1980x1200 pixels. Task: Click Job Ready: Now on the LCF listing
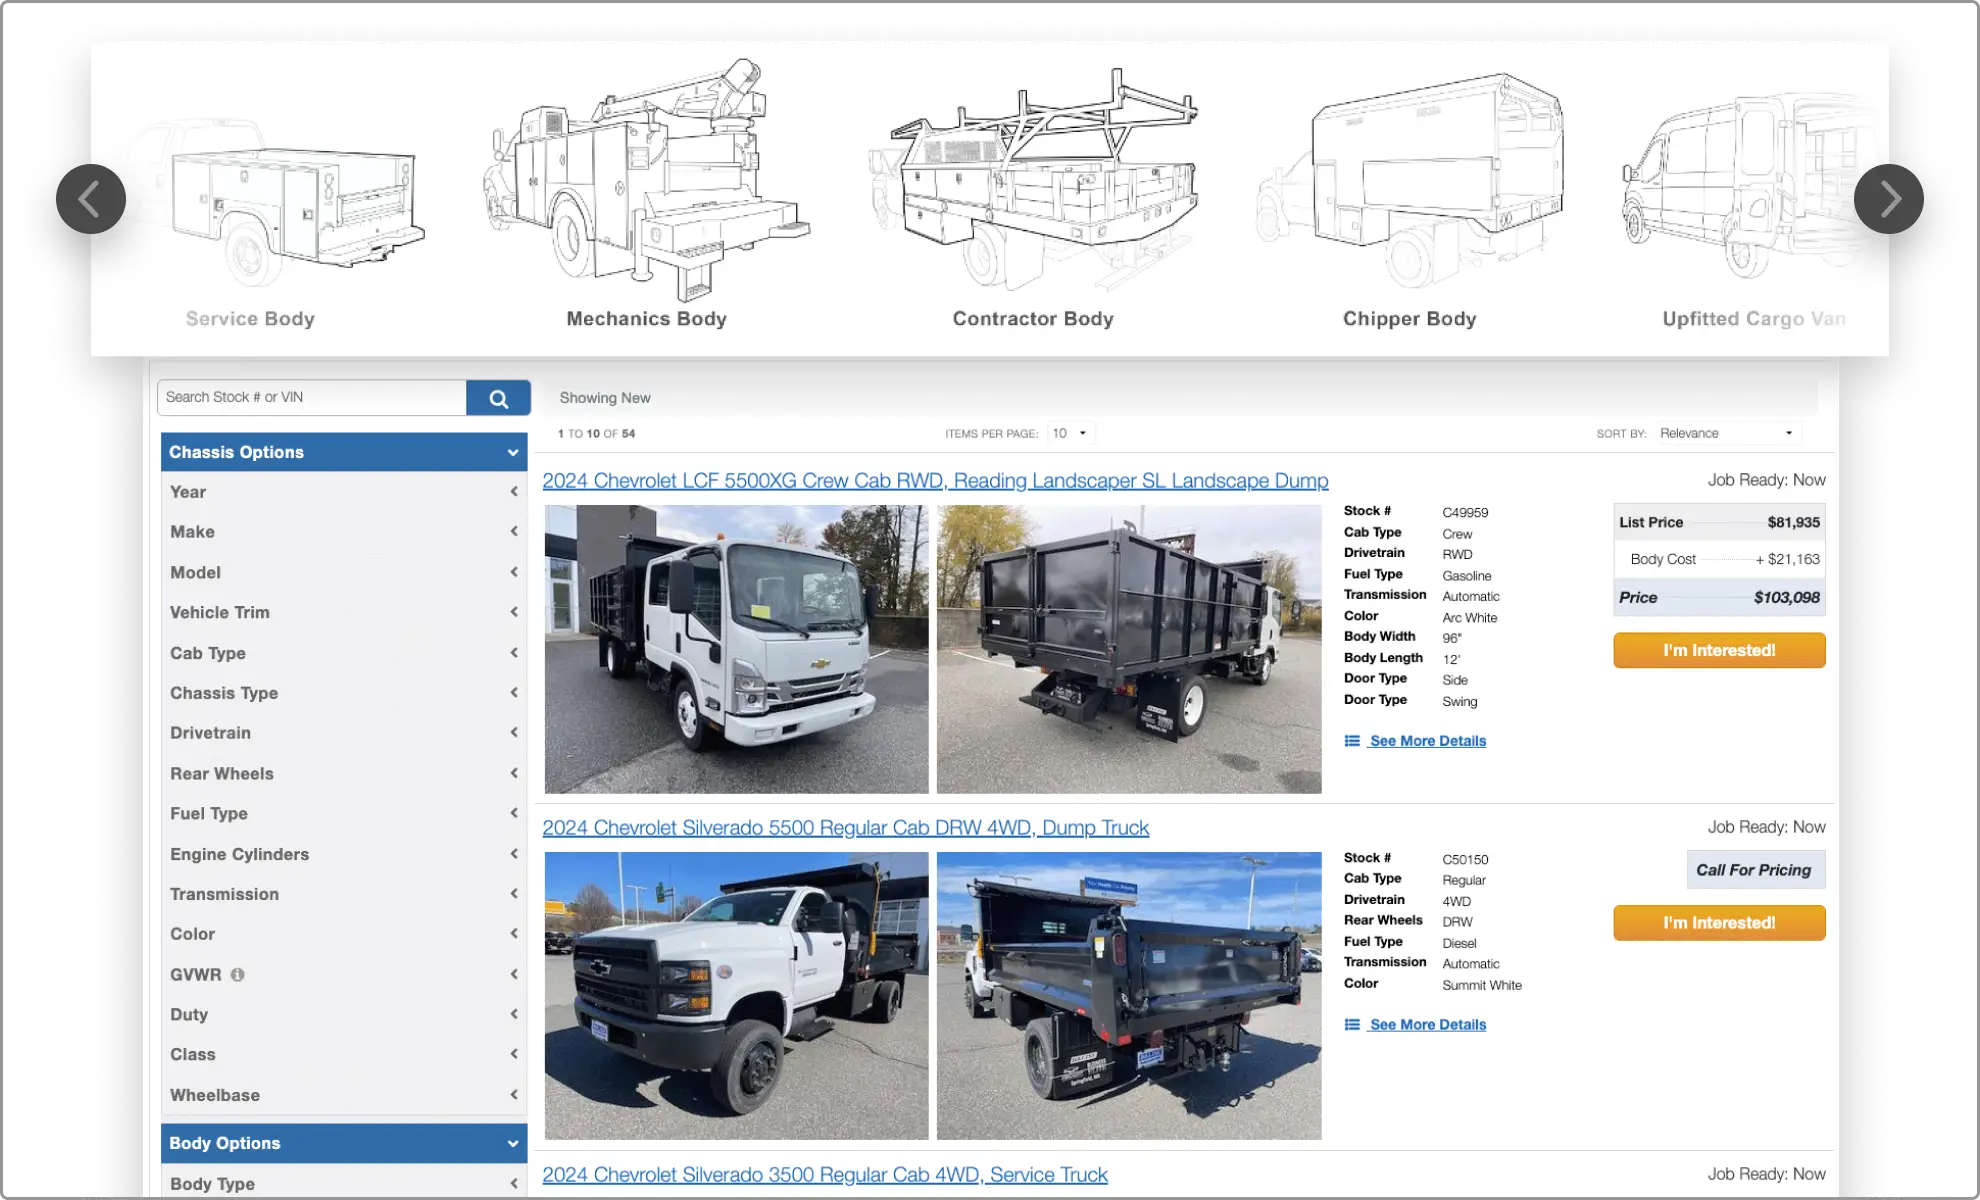(1766, 480)
